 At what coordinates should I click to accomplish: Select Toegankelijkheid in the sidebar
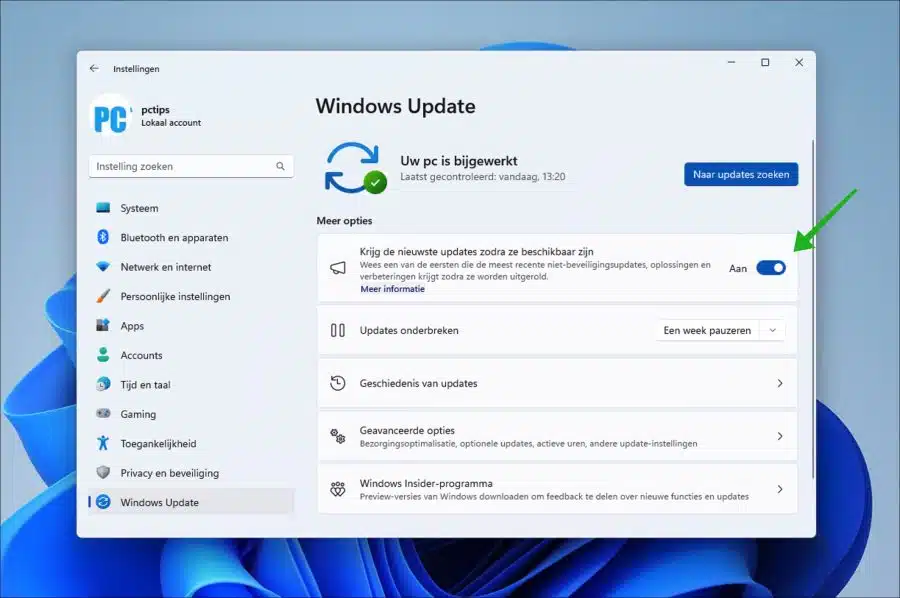click(191, 443)
